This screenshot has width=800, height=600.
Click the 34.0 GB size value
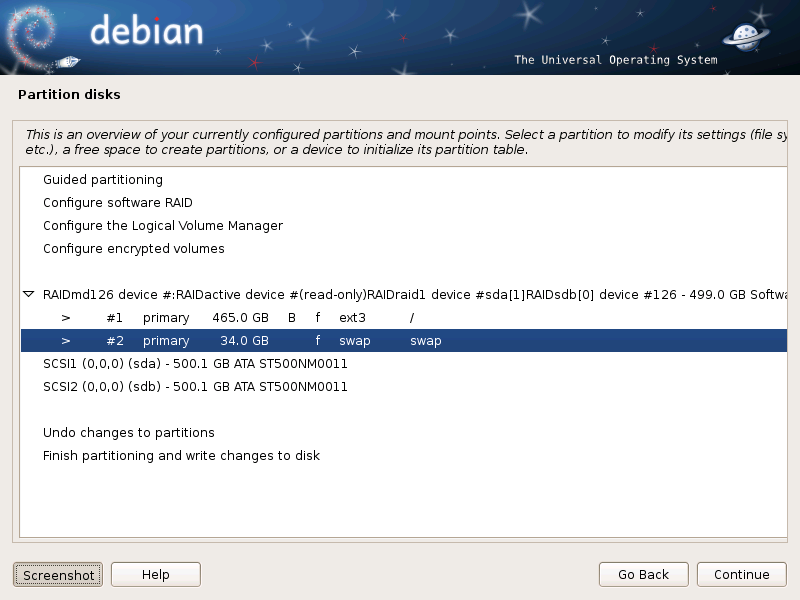coord(244,340)
